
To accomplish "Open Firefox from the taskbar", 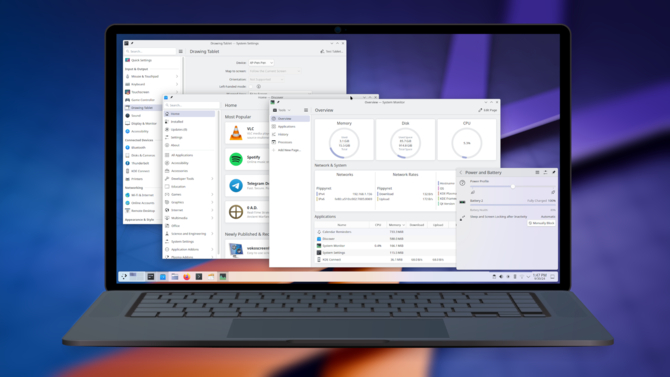I will click(187, 277).
